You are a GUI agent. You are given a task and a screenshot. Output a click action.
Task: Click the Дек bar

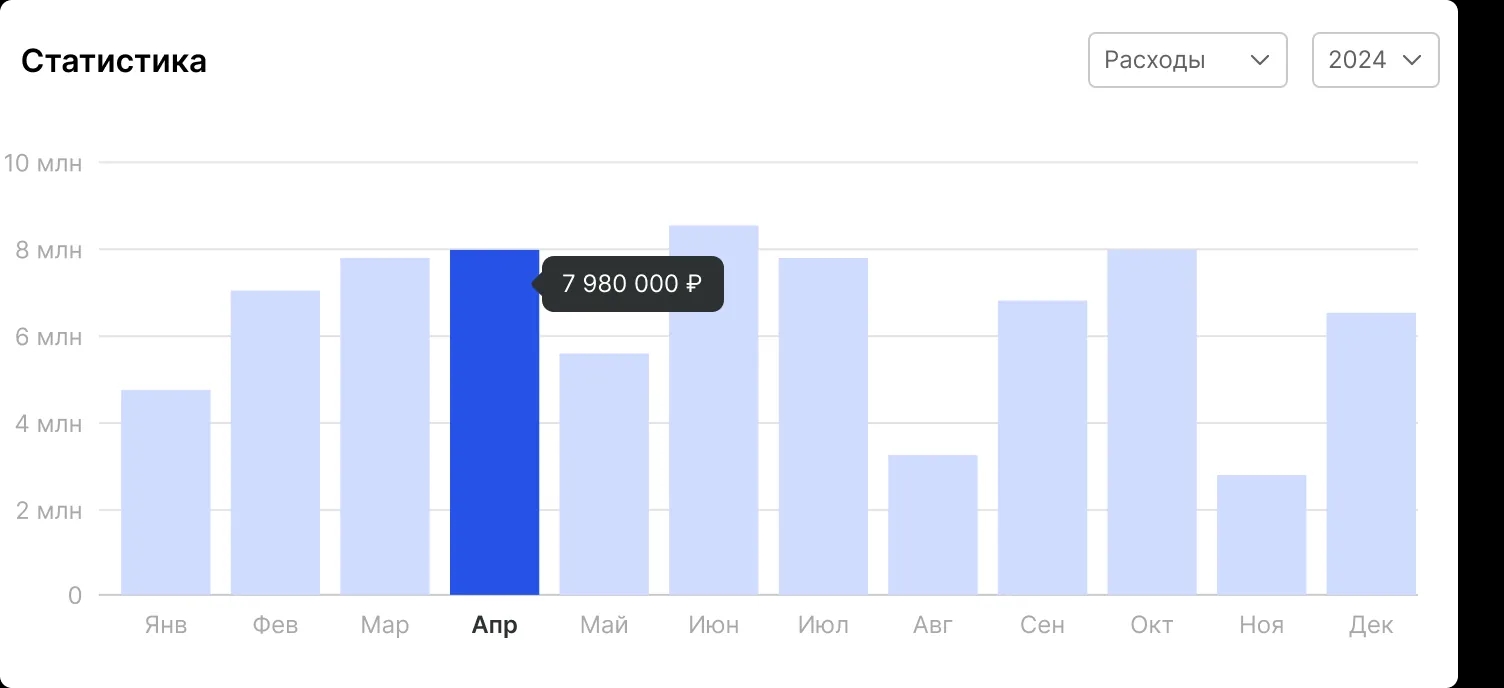click(1371, 454)
